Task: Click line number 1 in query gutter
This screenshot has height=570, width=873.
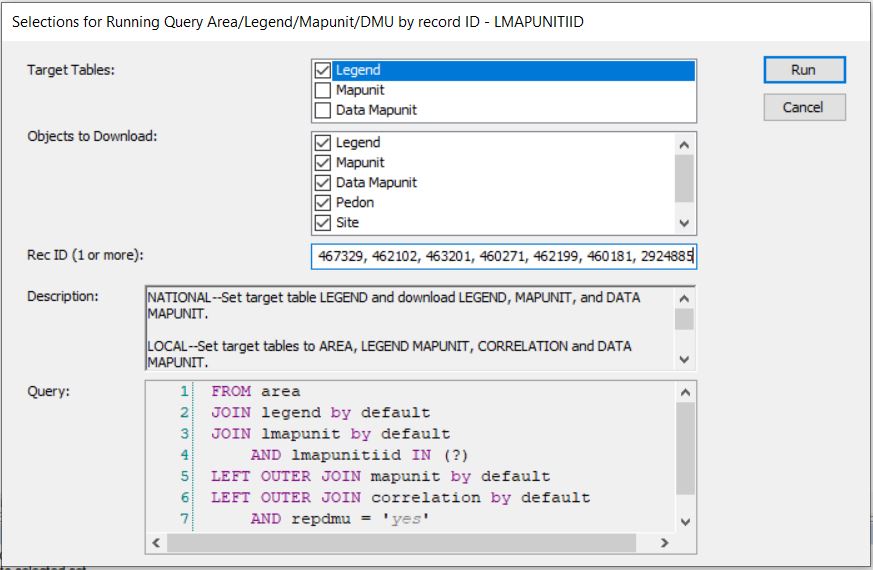Action: click(184, 391)
